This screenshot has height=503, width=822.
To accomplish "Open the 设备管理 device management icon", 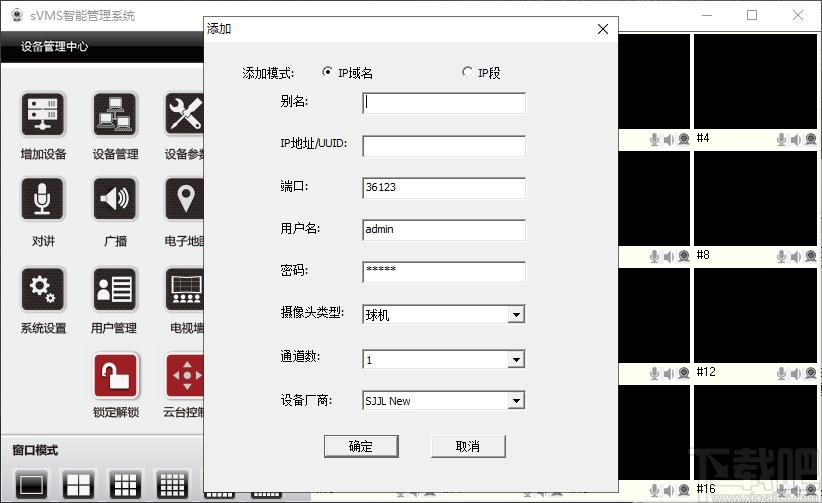I will point(115,114).
